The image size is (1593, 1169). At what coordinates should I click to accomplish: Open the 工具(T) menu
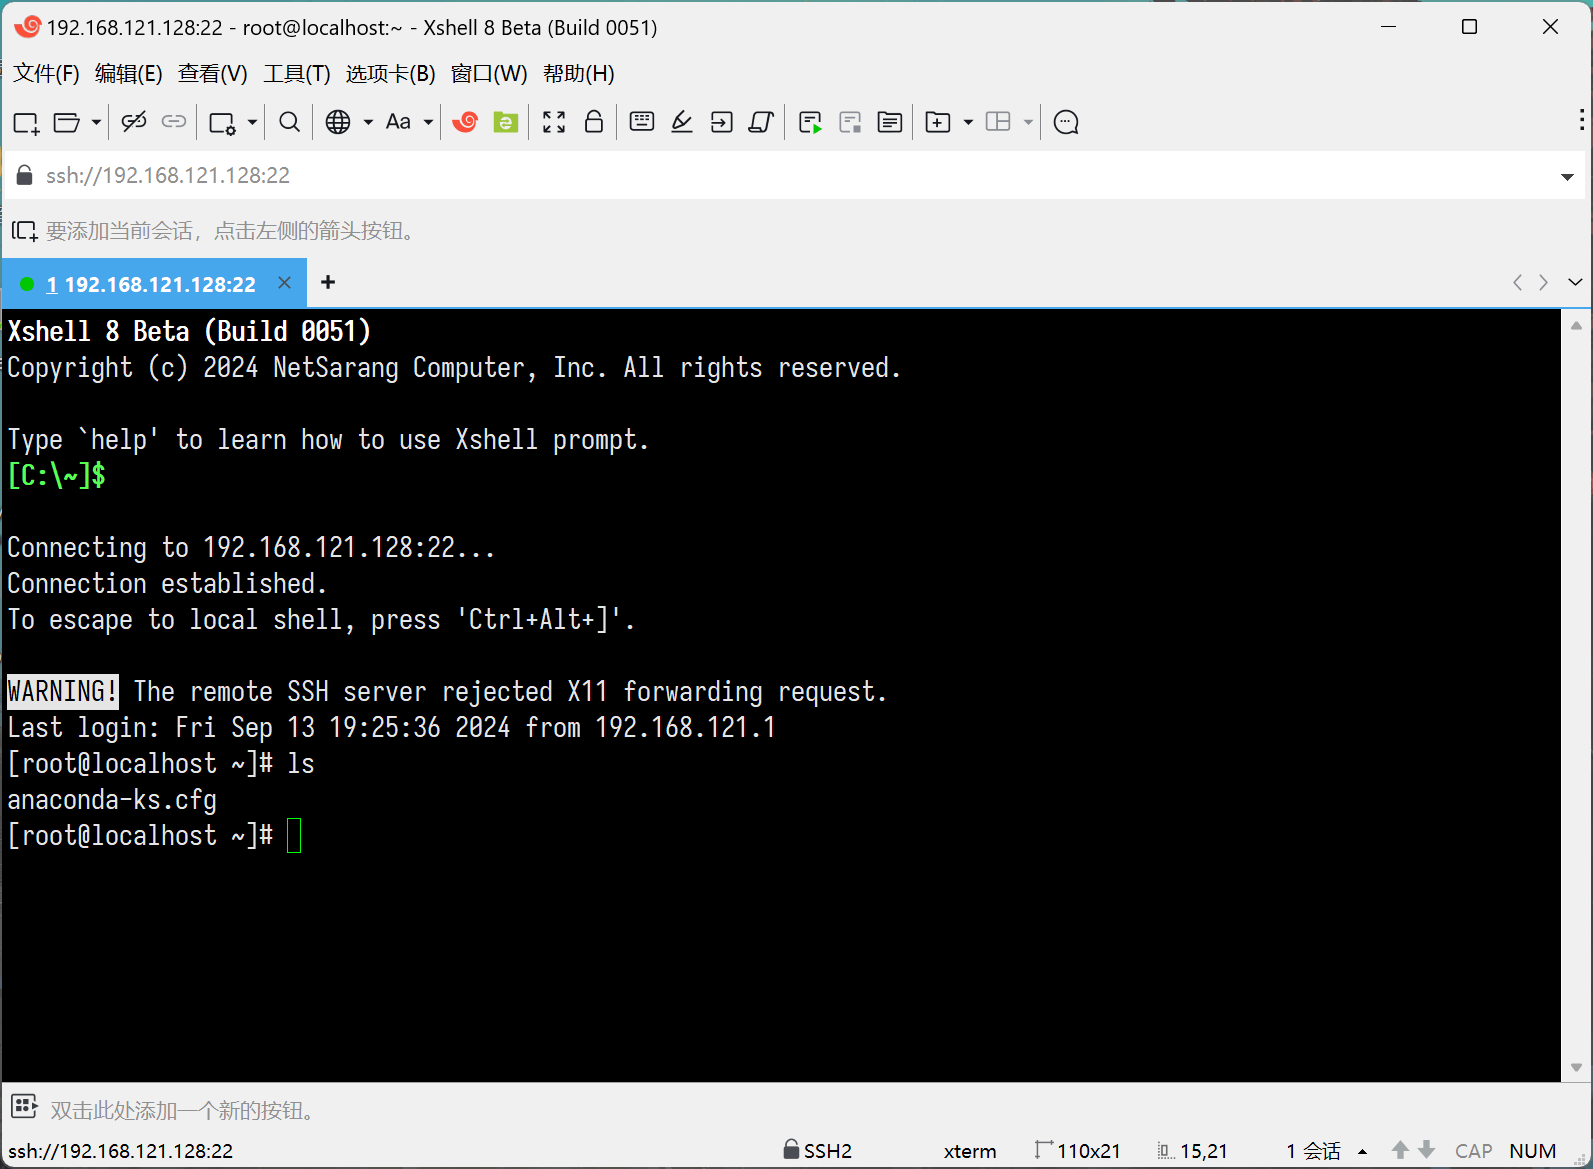(x=297, y=74)
